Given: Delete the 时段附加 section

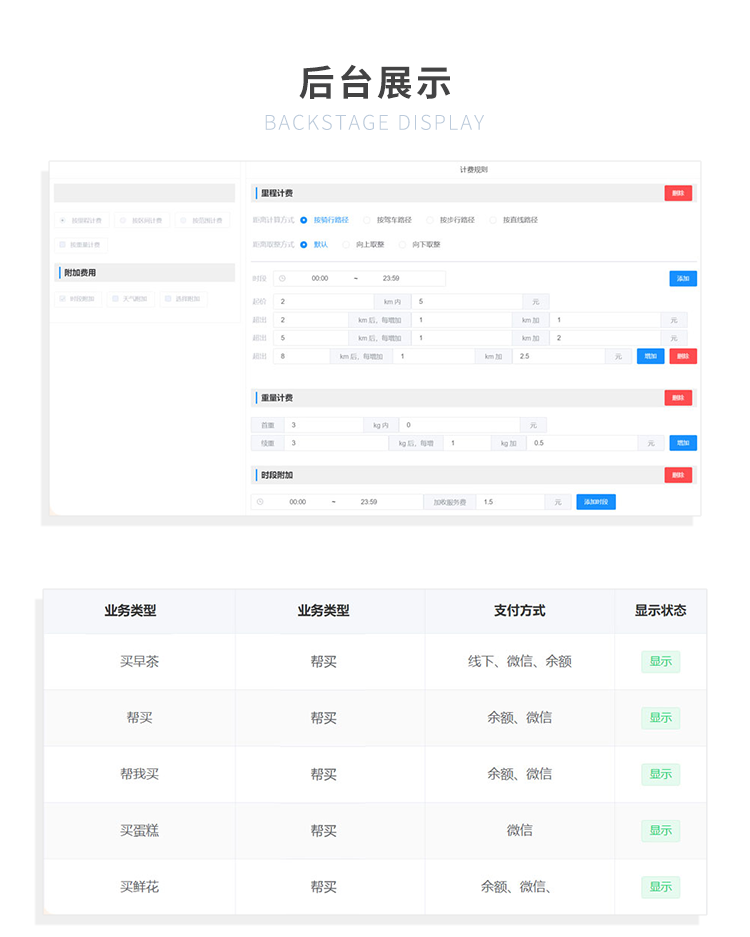Looking at the screenshot, I should pos(678,475).
